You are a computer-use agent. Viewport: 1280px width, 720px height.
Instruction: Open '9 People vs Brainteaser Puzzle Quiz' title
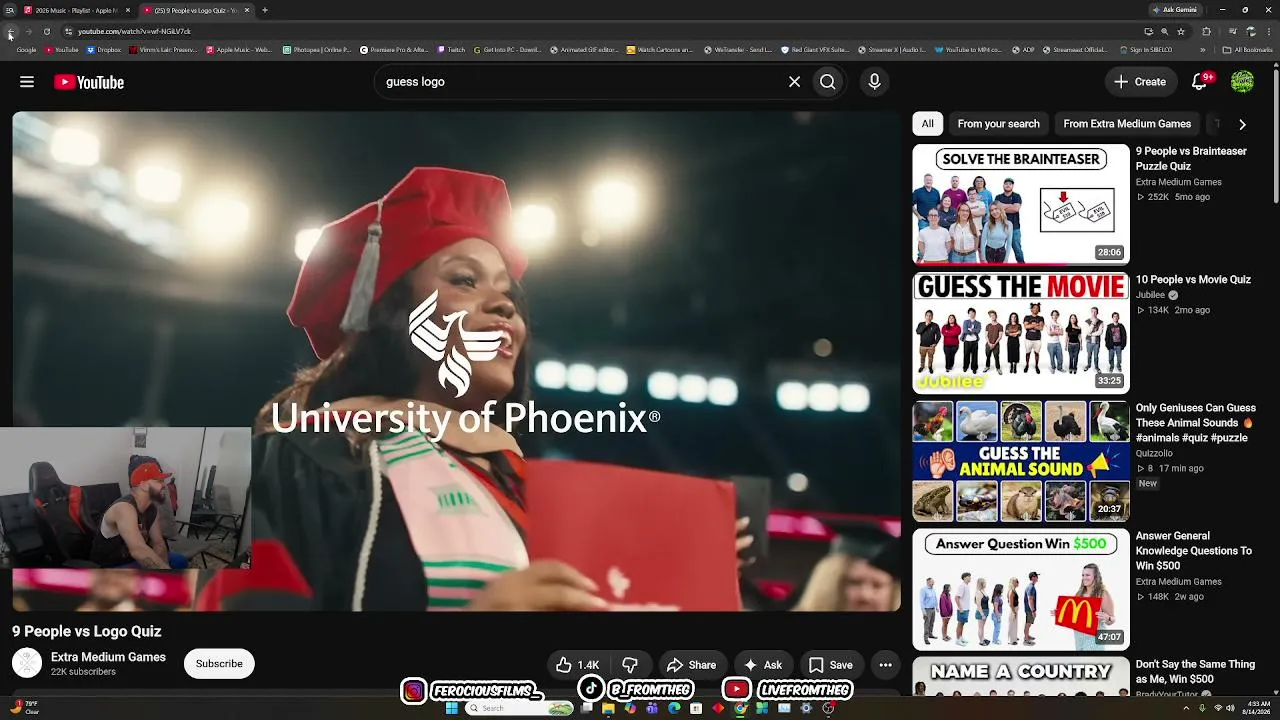tap(1191, 158)
